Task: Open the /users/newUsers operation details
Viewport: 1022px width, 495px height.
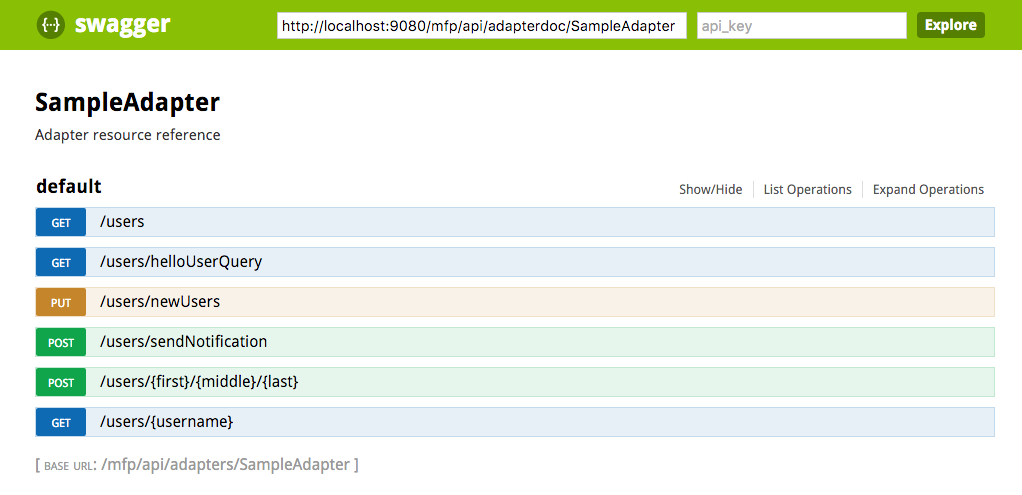Action: point(160,302)
